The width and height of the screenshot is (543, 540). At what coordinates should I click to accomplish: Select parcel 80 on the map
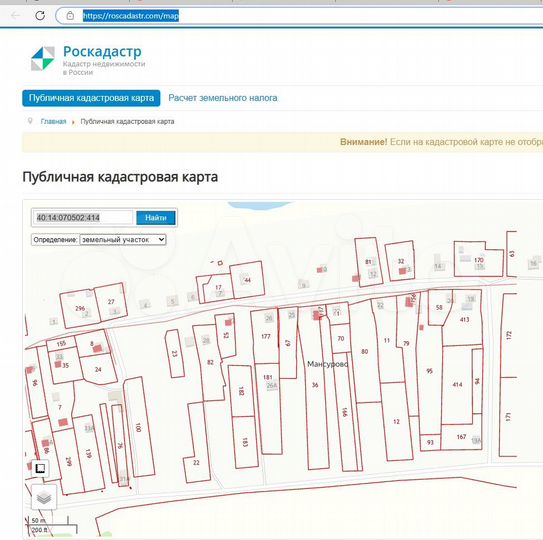365,352
